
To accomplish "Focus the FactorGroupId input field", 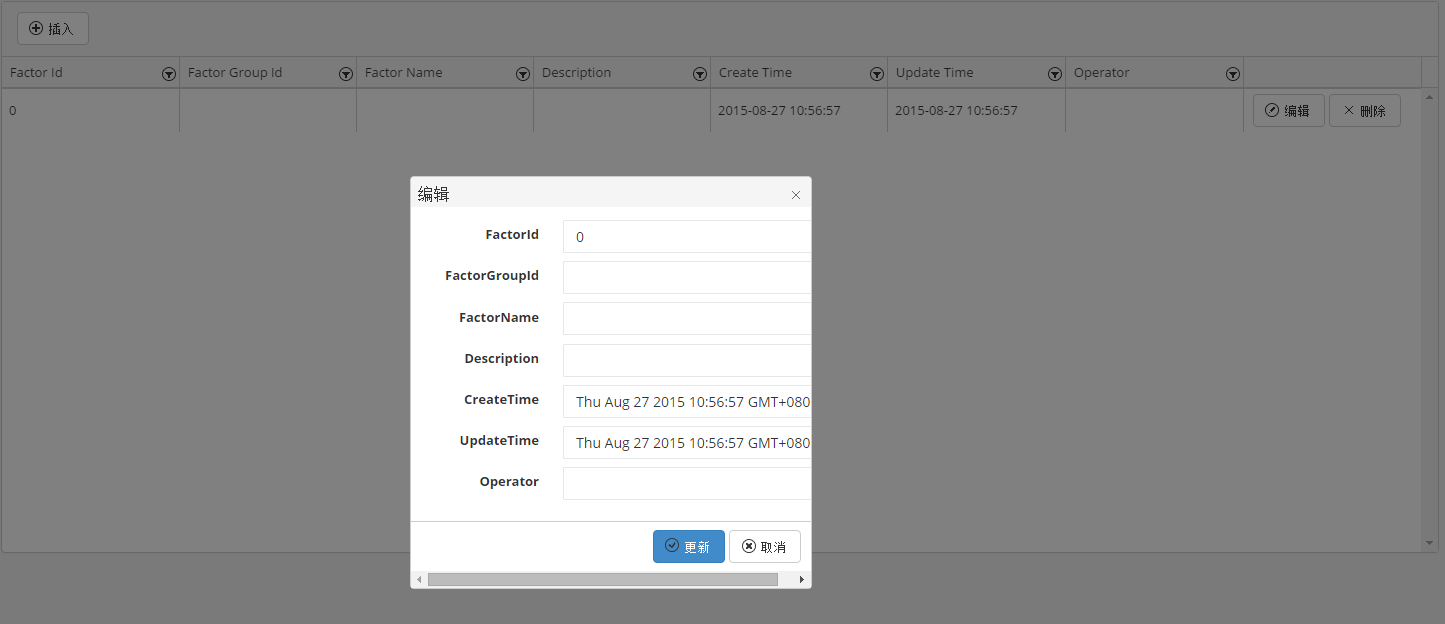I will (x=687, y=278).
